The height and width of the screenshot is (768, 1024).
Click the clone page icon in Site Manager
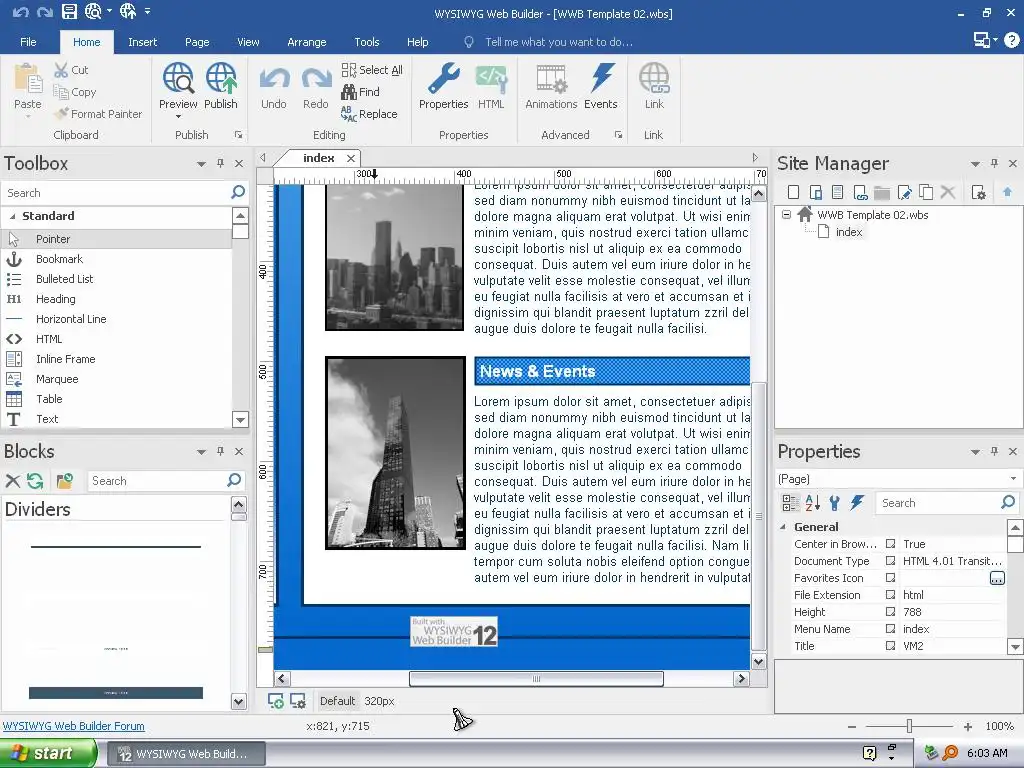tap(926, 192)
